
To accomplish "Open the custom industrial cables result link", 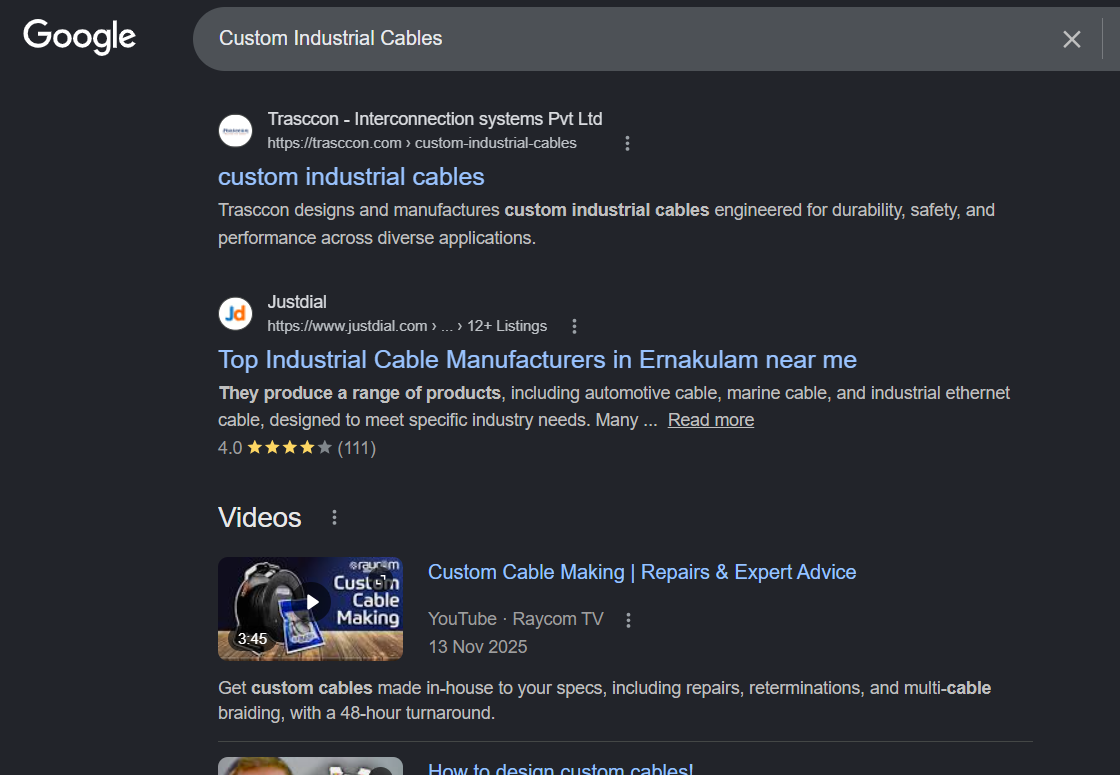I will [x=351, y=176].
